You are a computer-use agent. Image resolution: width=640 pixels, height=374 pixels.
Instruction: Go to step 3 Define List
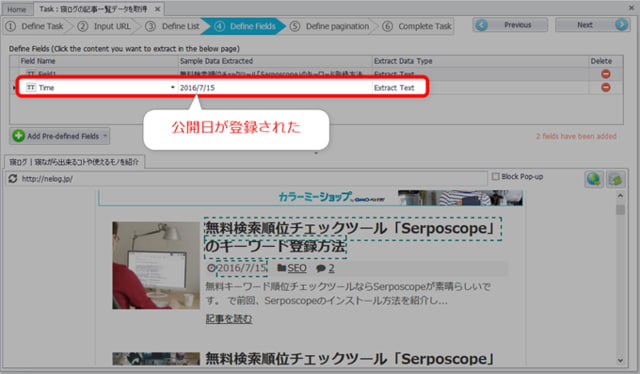pos(173,26)
